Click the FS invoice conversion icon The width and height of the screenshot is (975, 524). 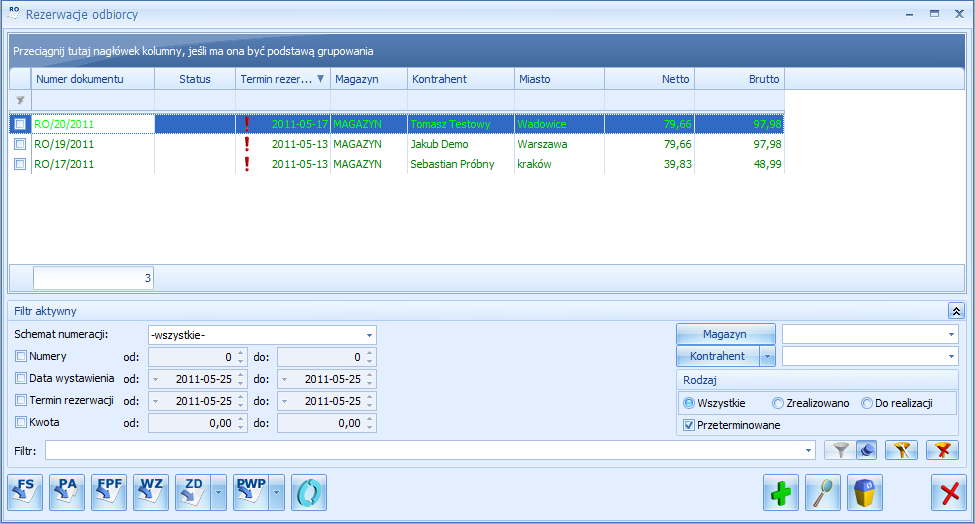point(25,492)
